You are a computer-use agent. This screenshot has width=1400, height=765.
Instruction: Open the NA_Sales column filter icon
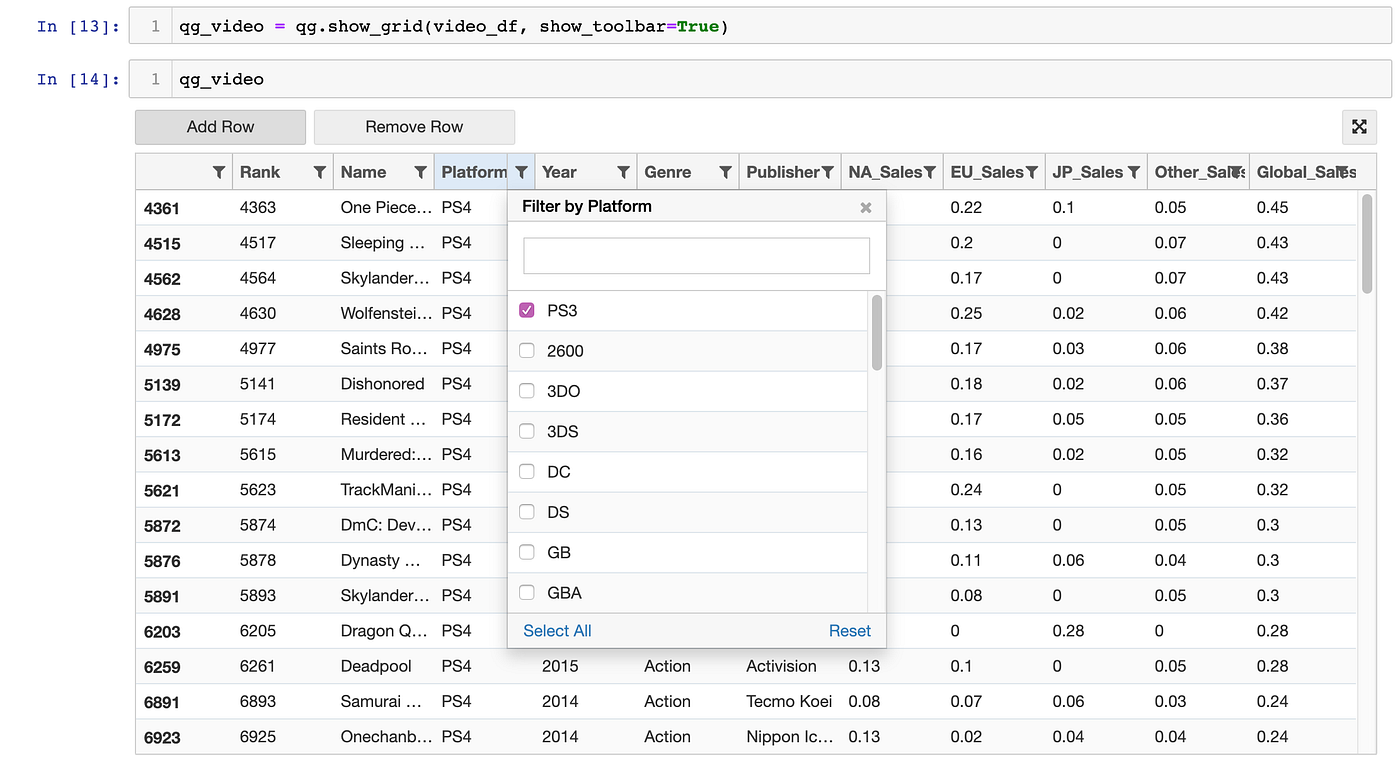click(x=933, y=171)
